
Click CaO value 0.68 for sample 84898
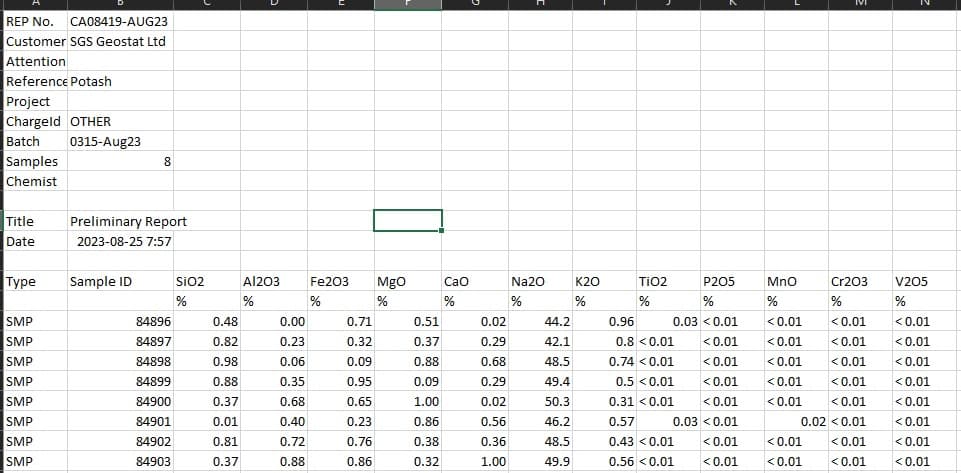(475, 361)
